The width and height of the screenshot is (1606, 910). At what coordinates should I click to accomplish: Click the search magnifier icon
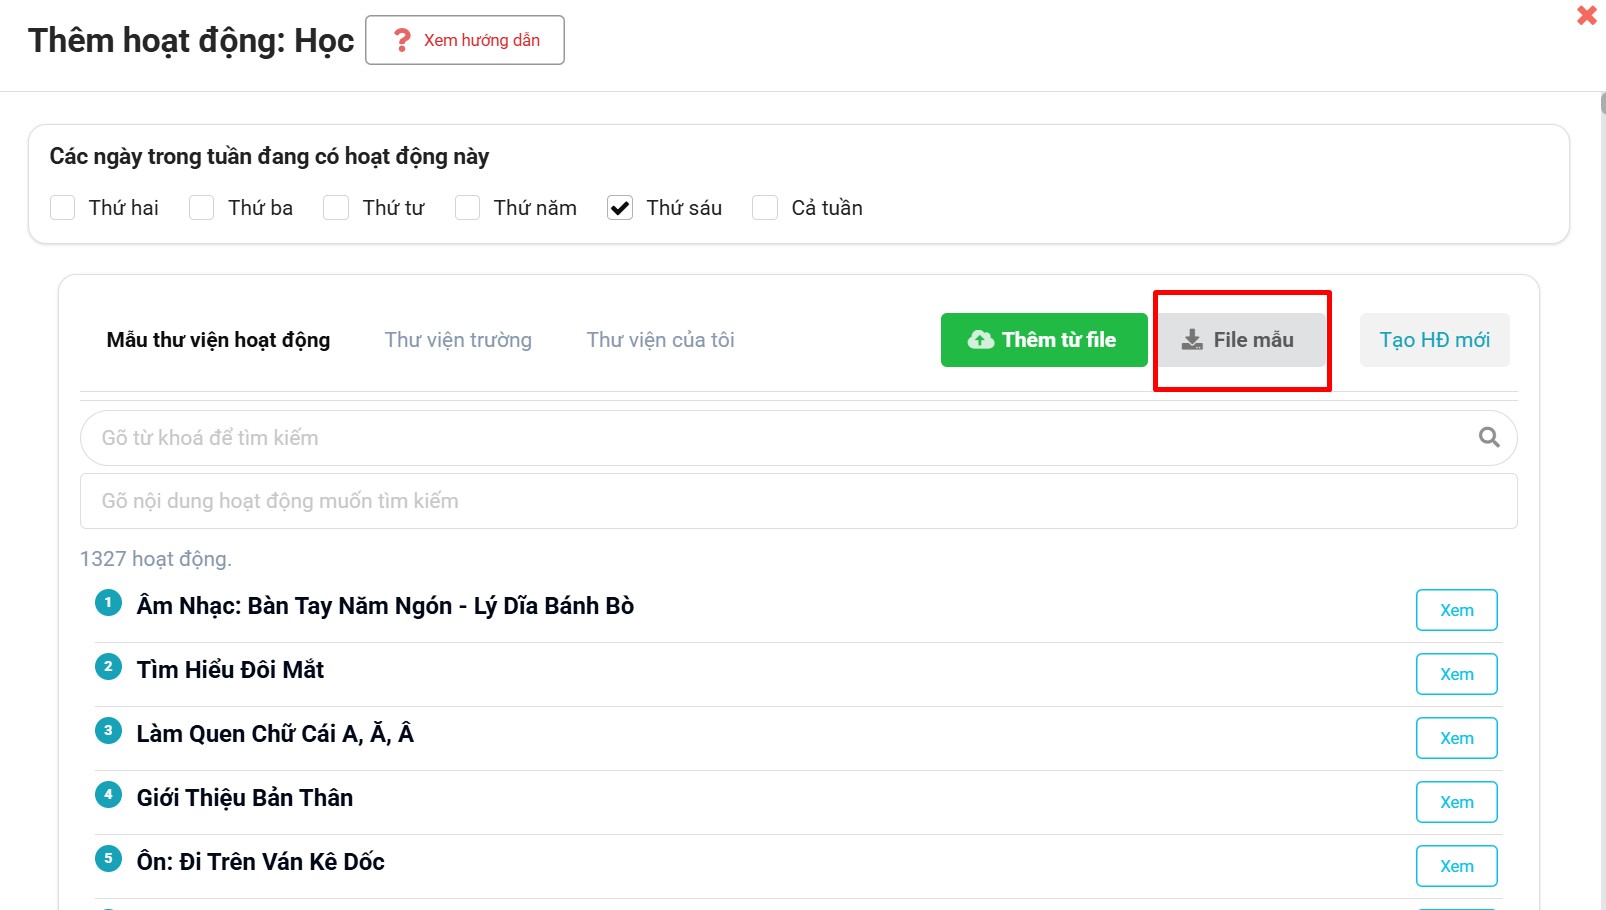[x=1488, y=438]
